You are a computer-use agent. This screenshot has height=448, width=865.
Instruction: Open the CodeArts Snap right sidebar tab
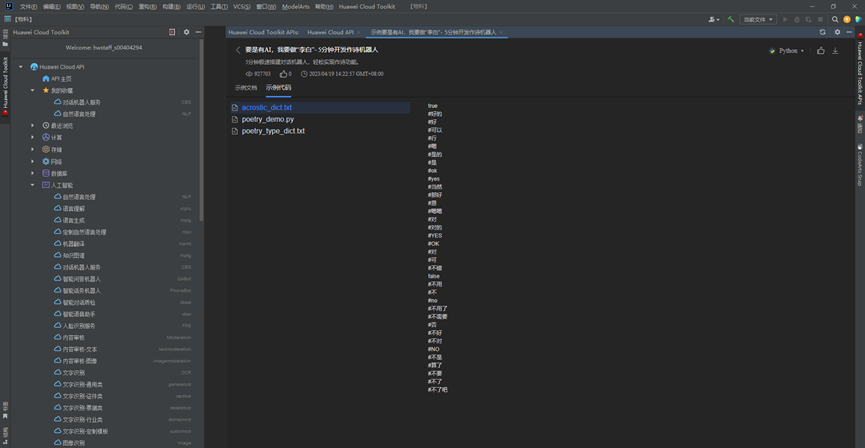pyautogui.click(x=859, y=164)
